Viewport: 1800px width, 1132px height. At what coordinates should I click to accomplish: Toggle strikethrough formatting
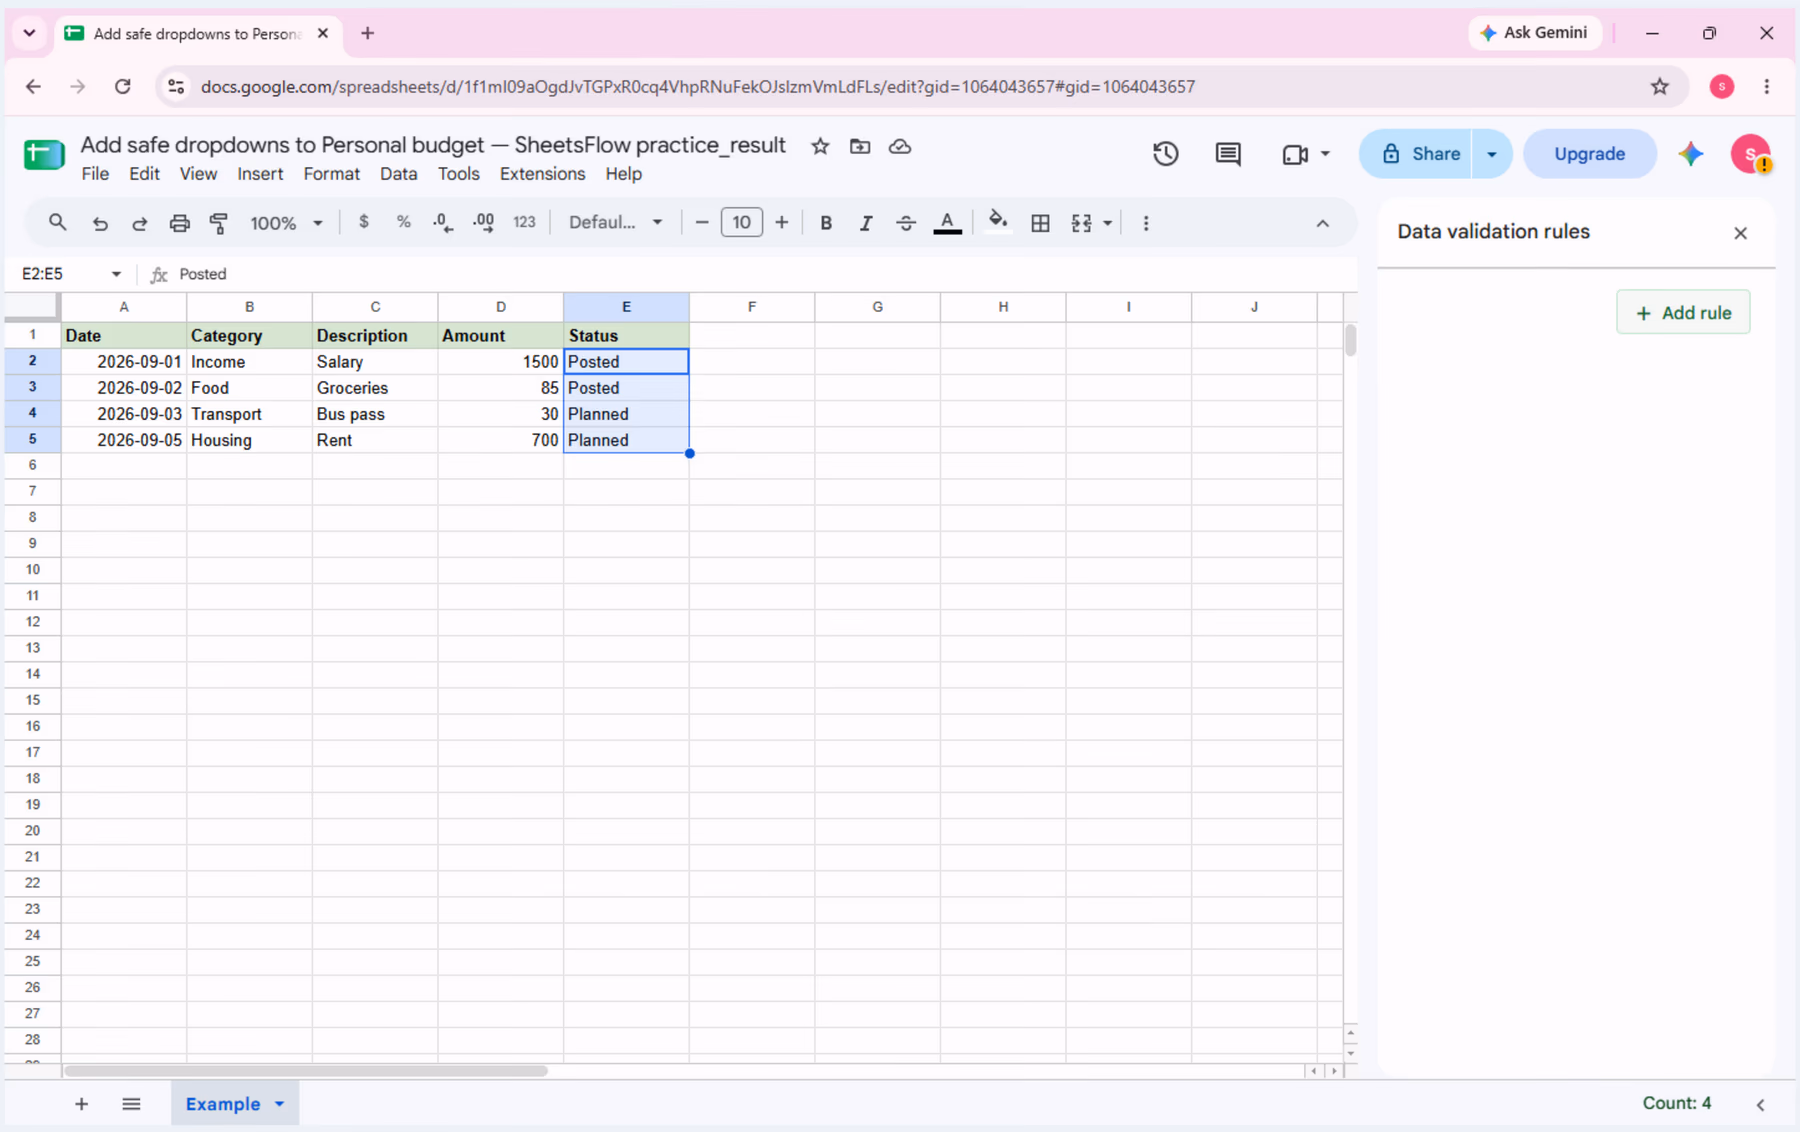coord(906,223)
